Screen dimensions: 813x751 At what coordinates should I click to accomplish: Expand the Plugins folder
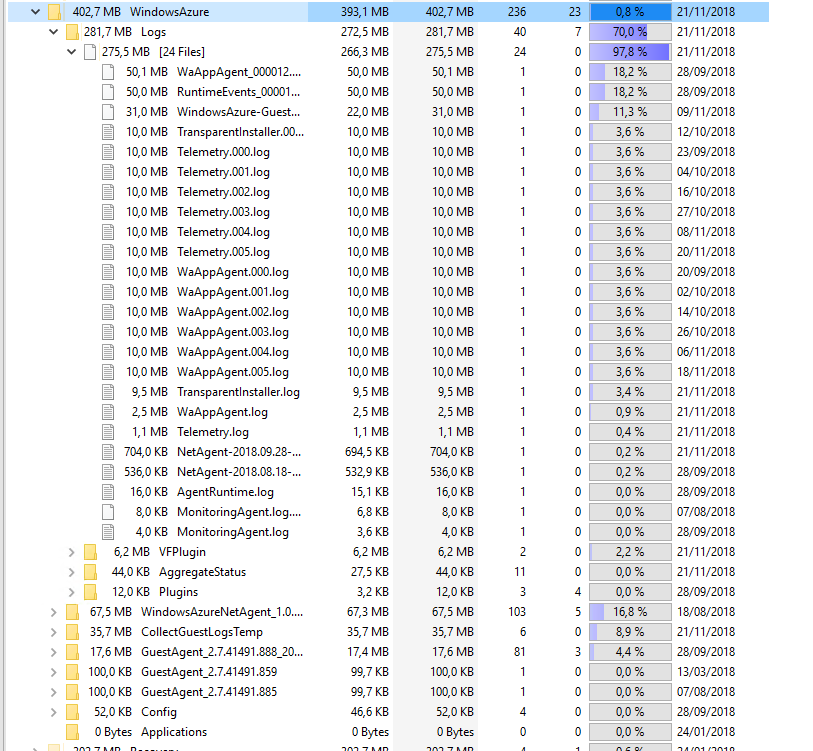coord(71,592)
